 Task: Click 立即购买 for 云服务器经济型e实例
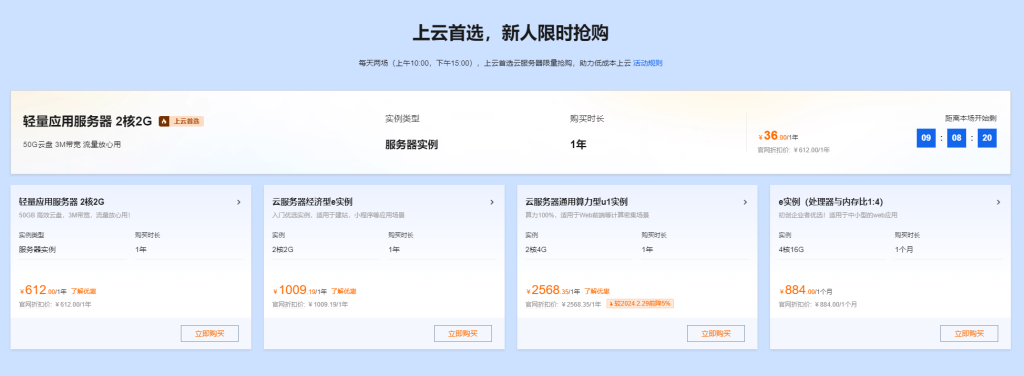click(462, 334)
